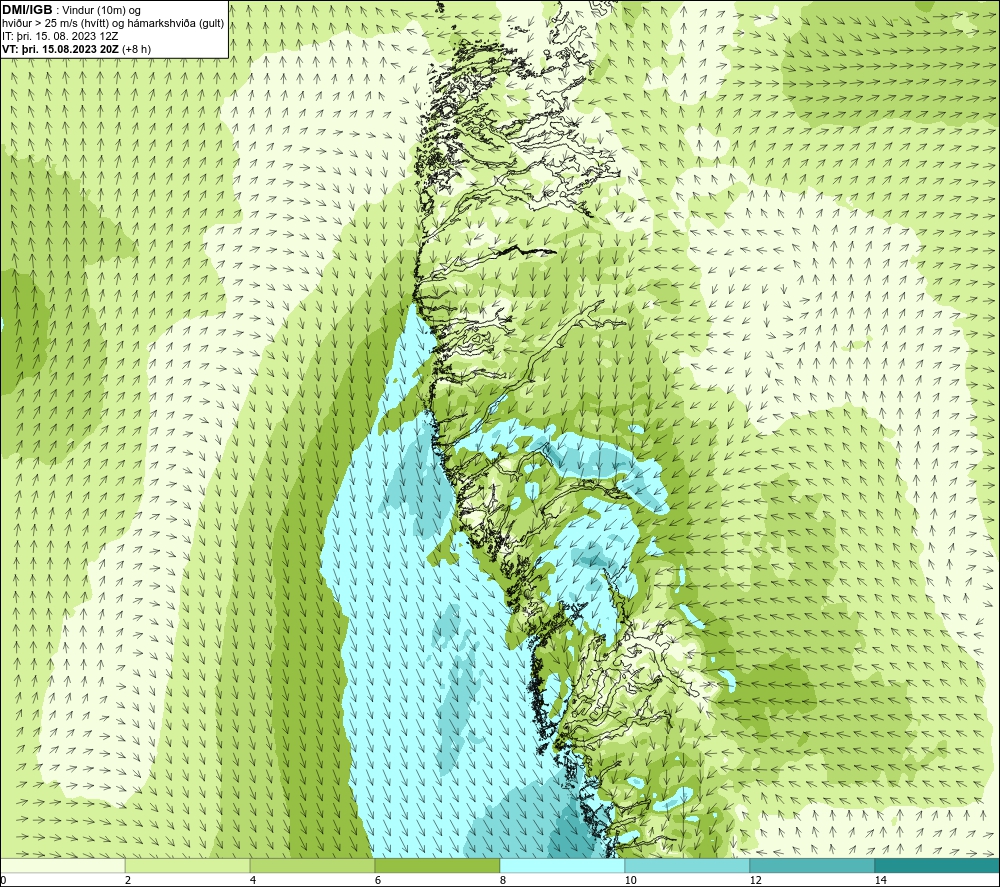This screenshot has width=1000, height=887.
Task: Click the 0–2 lightest color scale segment
Action: pos(62,866)
